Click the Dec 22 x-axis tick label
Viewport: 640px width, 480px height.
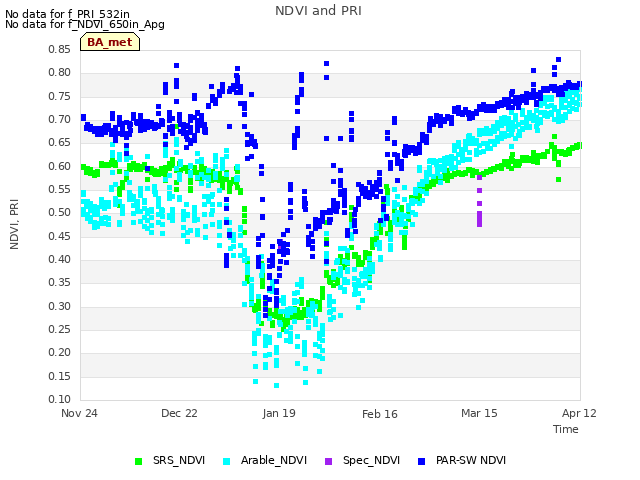tap(179, 413)
